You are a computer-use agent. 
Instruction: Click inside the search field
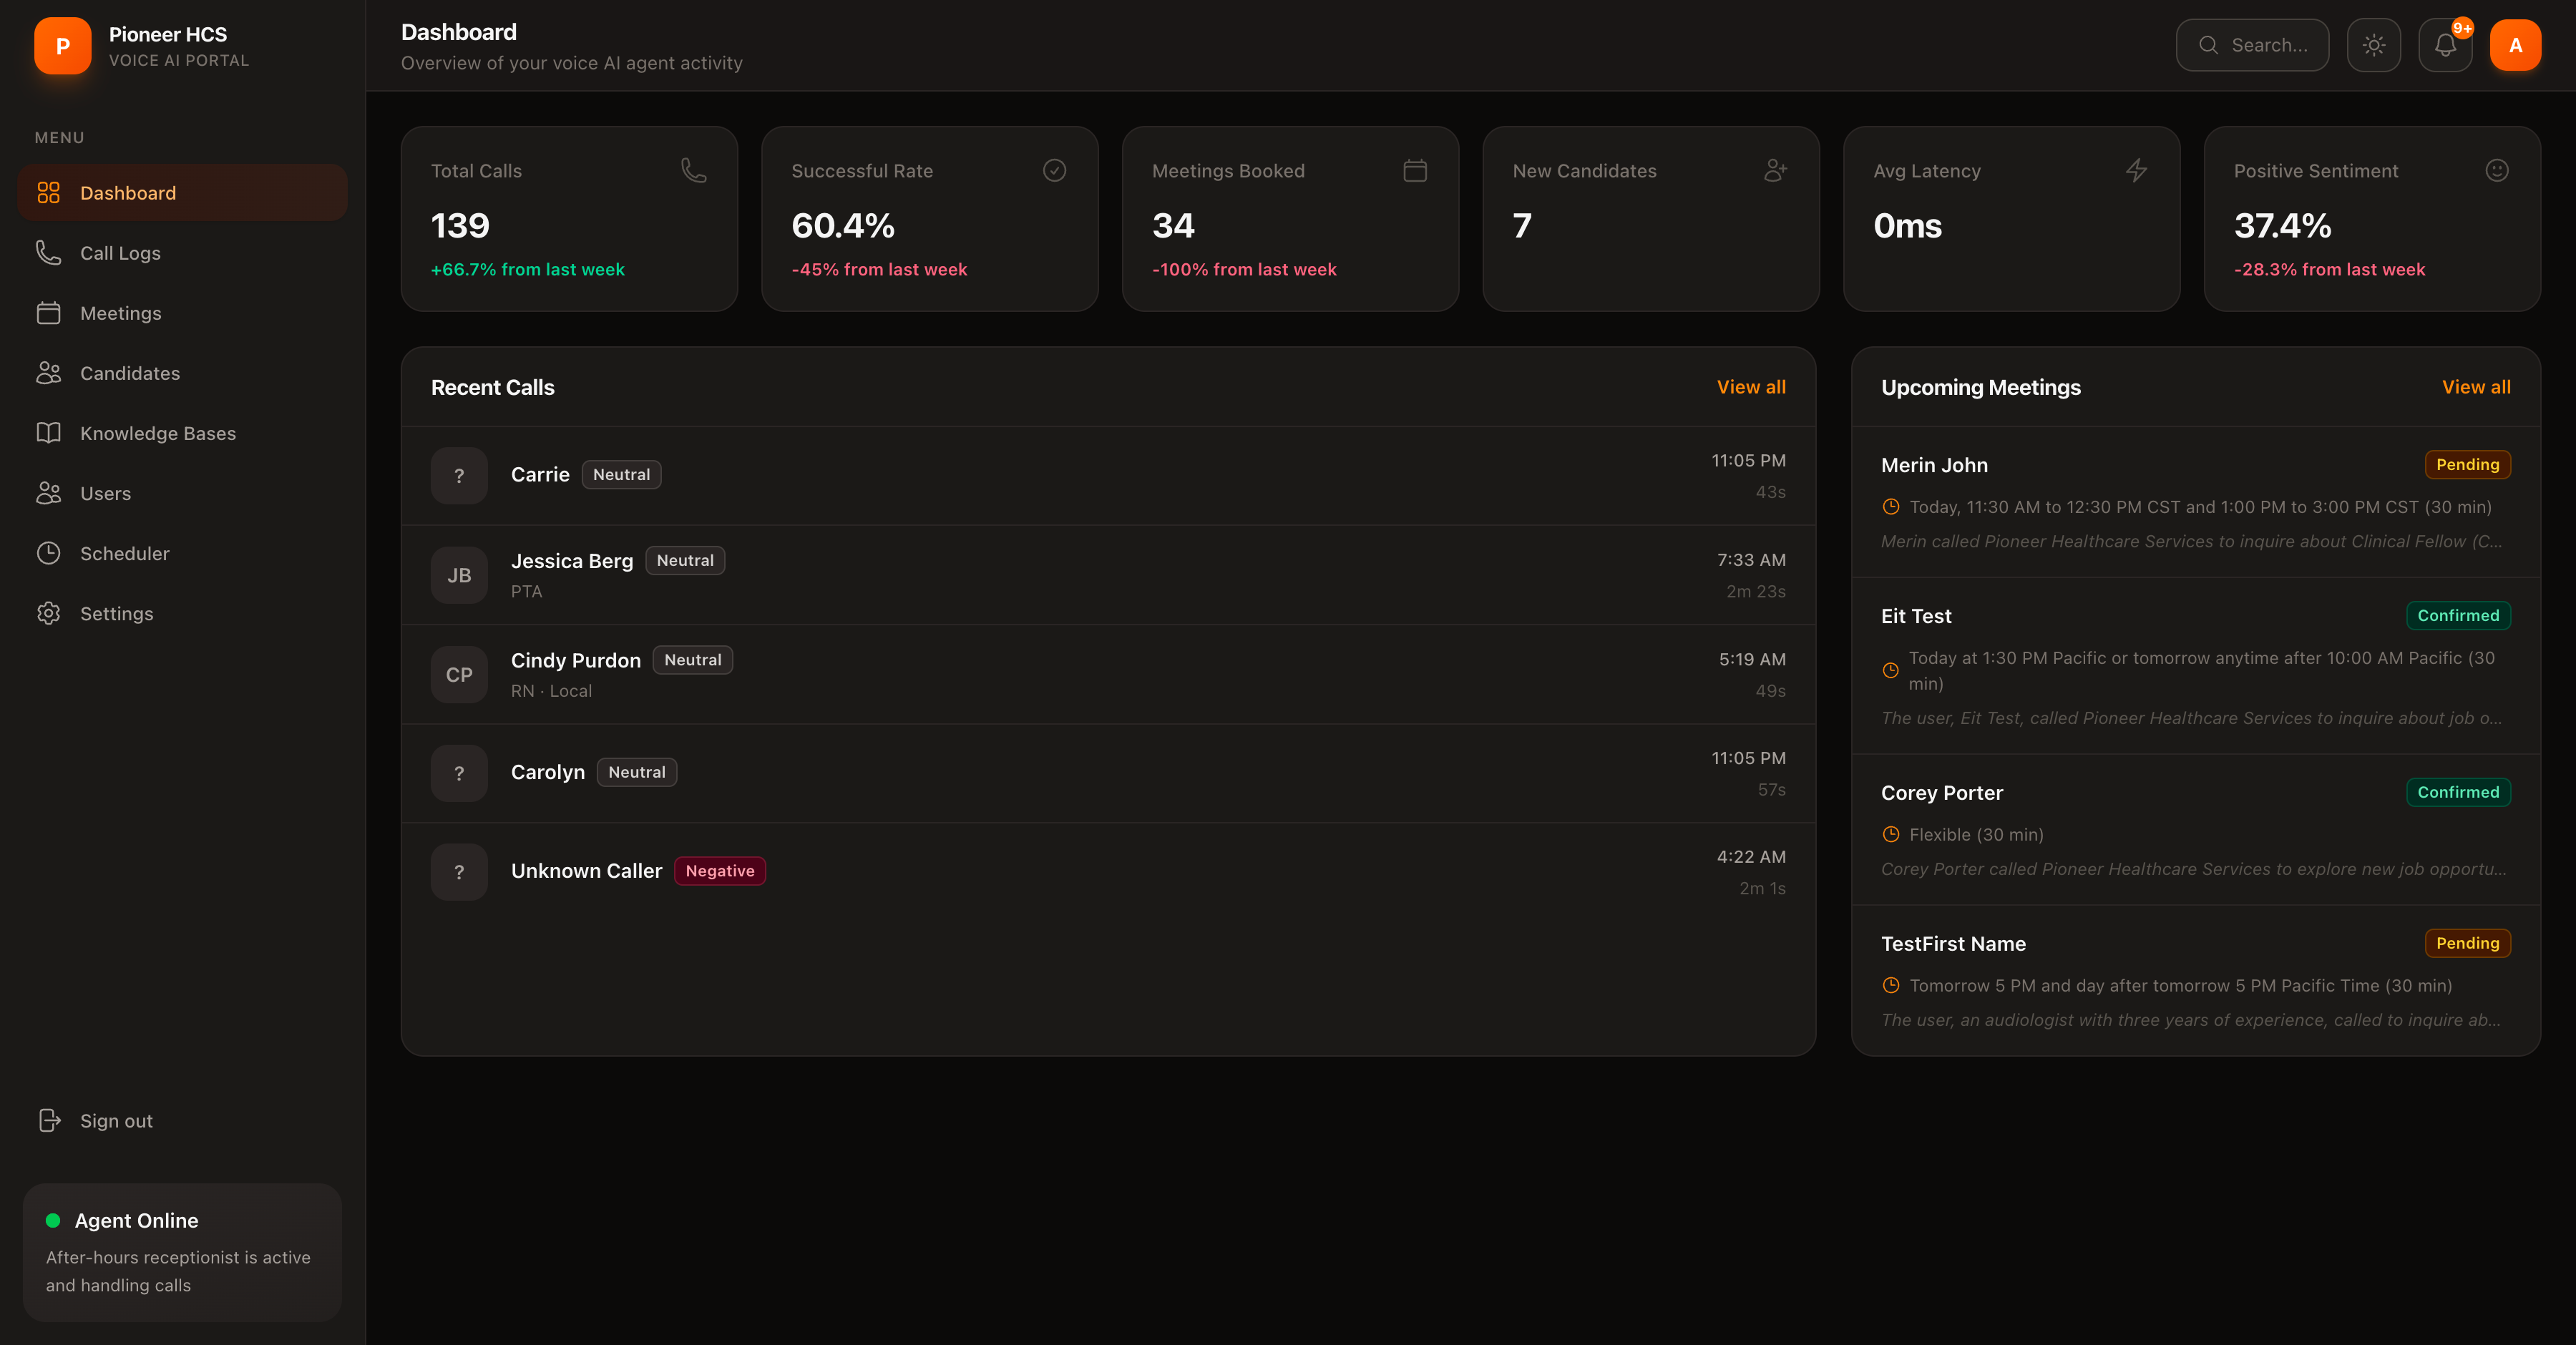point(2270,45)
